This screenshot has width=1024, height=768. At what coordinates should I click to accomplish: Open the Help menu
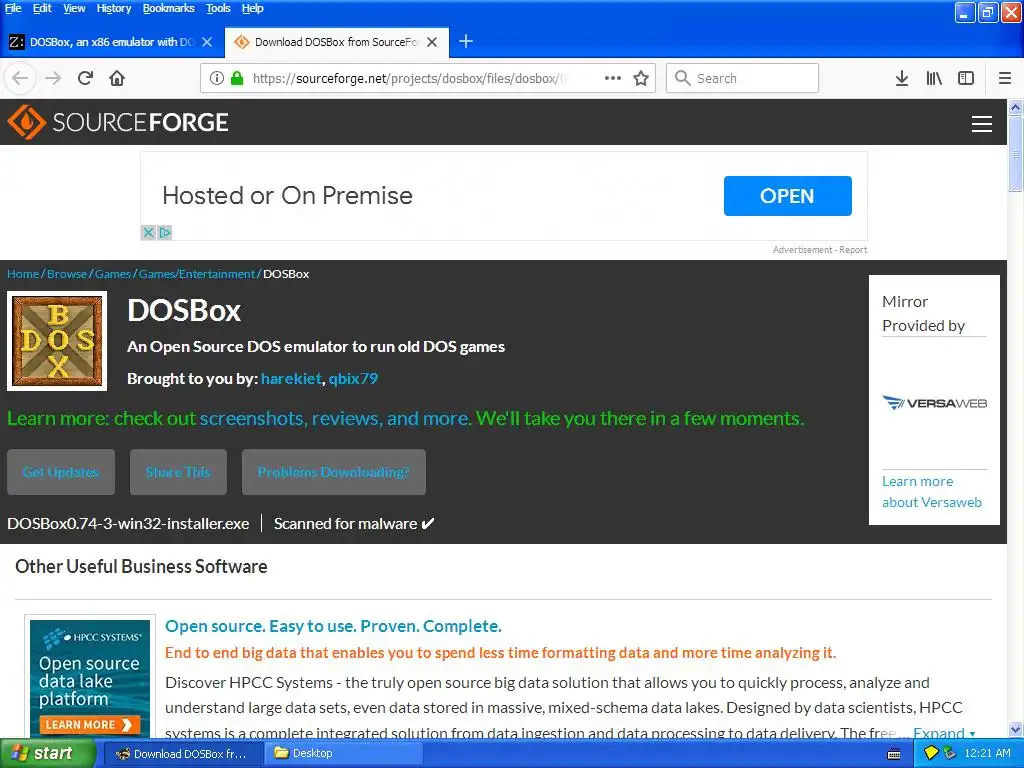click(252, 8)
